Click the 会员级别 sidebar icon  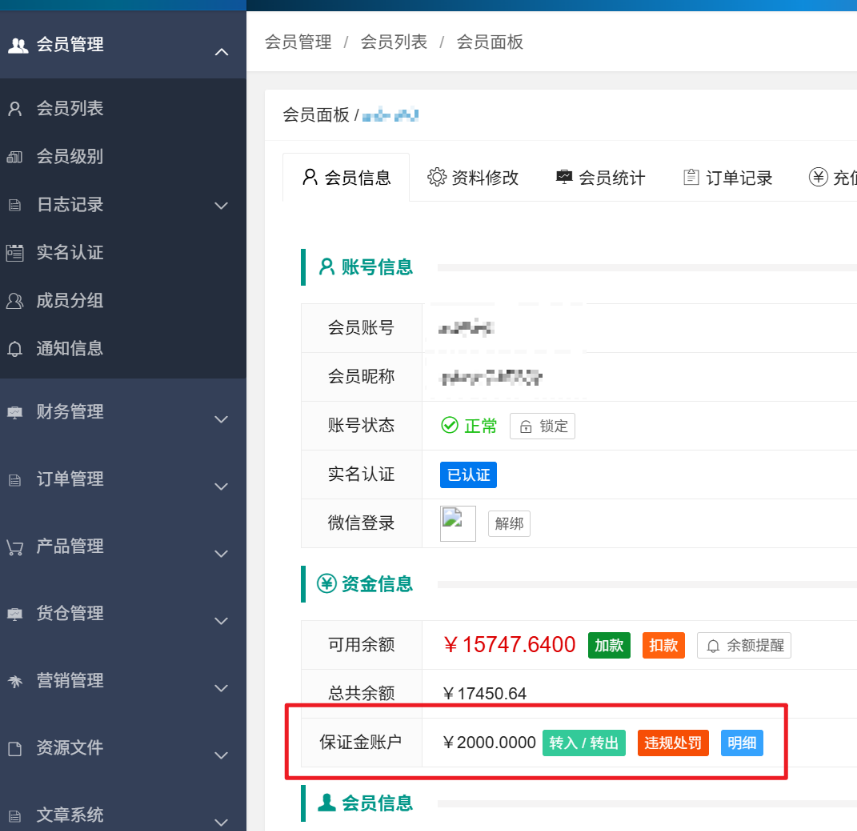point(15,156)
